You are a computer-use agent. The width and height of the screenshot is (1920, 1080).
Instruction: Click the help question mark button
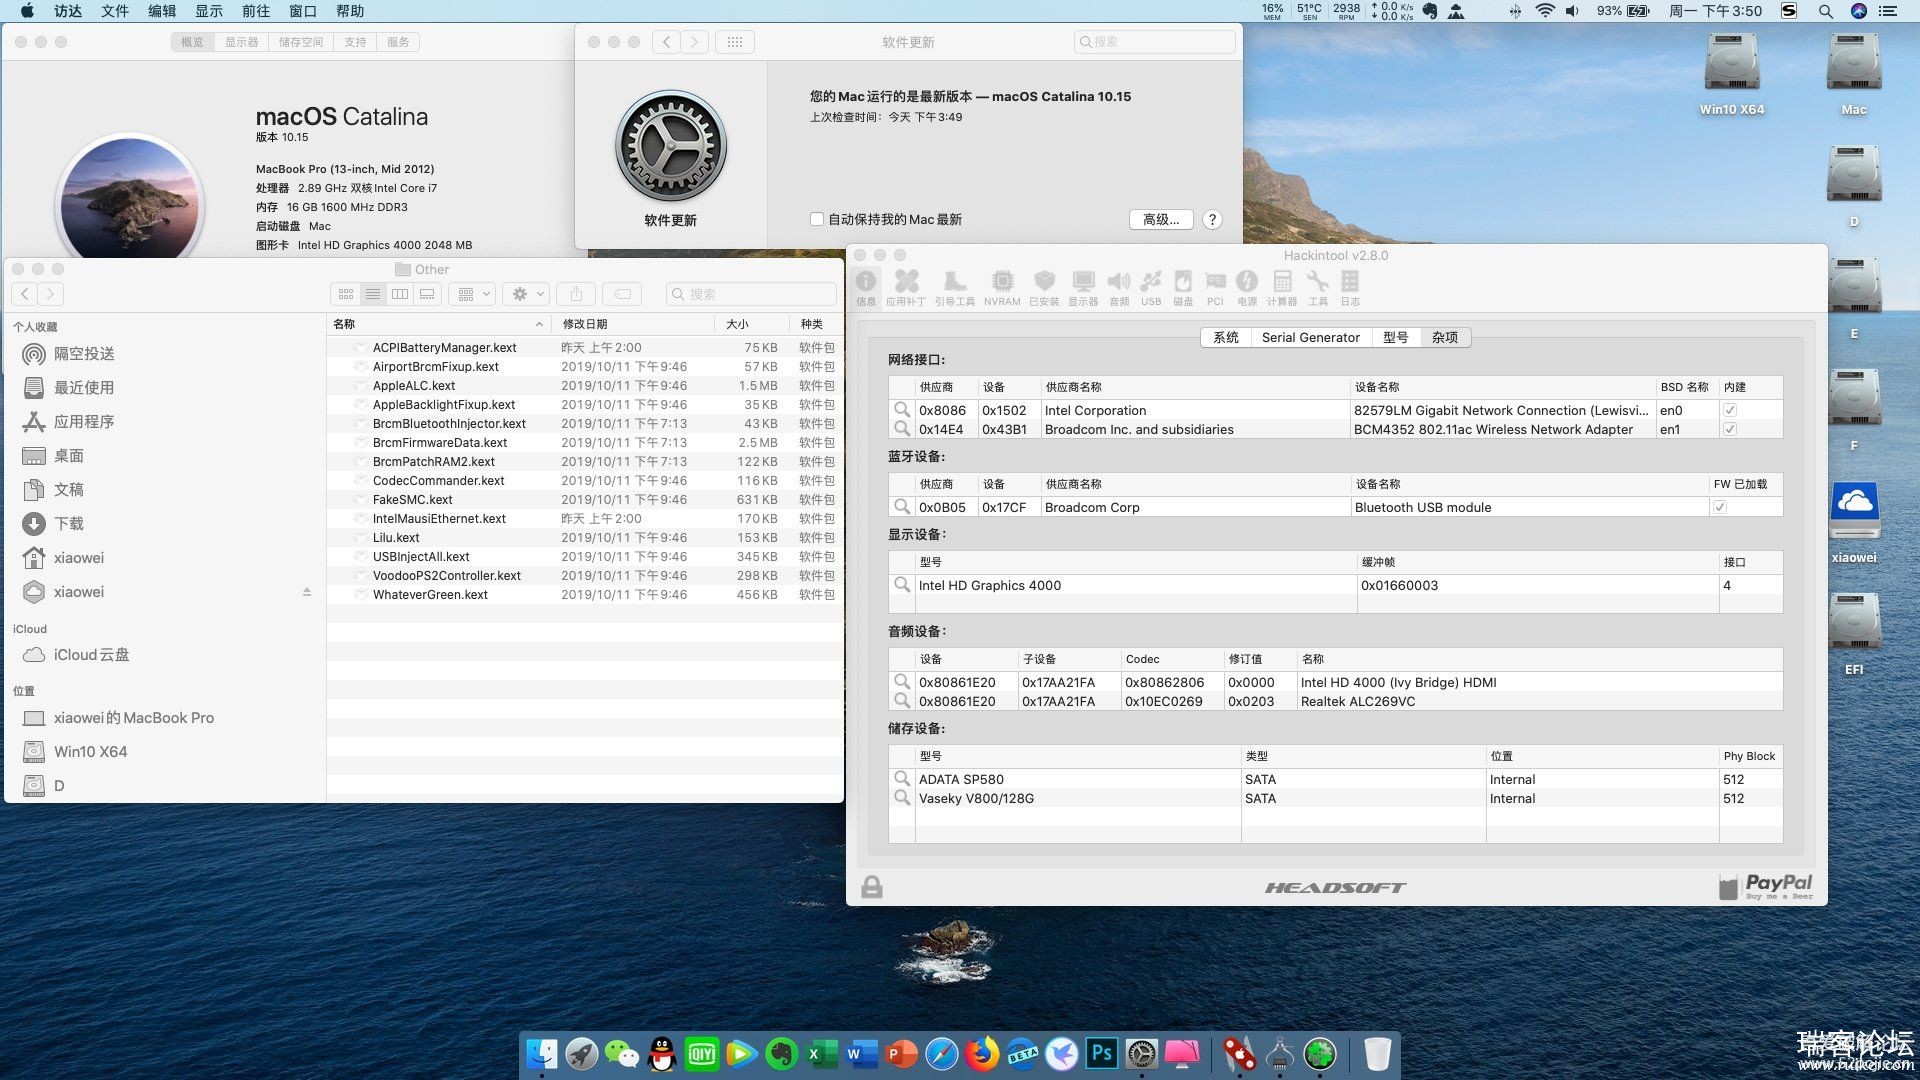click(1212, 219)
